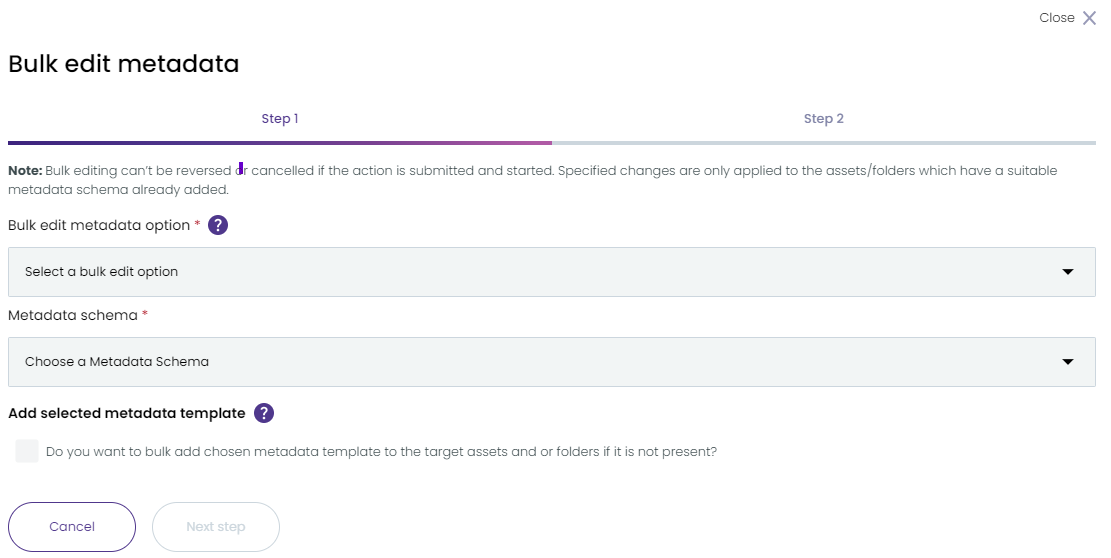The height and width of the screenshot is (558, 1111).
Task: Open the 'Choose a Metadata Schema' dropdown
Action: pos(552,362)
